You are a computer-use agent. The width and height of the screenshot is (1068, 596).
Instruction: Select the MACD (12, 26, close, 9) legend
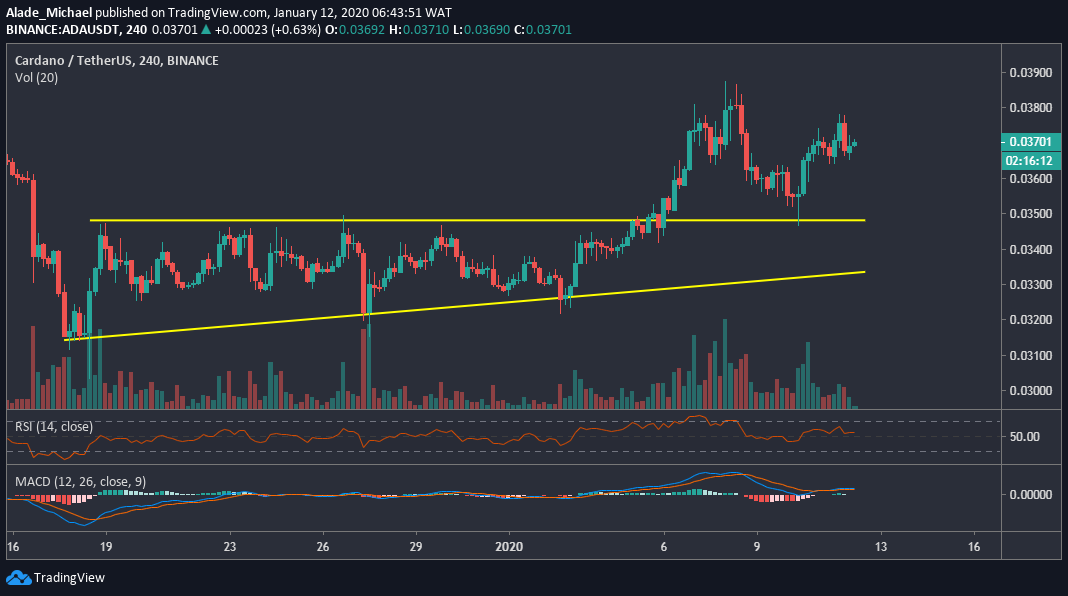click(x=78, y=481)
